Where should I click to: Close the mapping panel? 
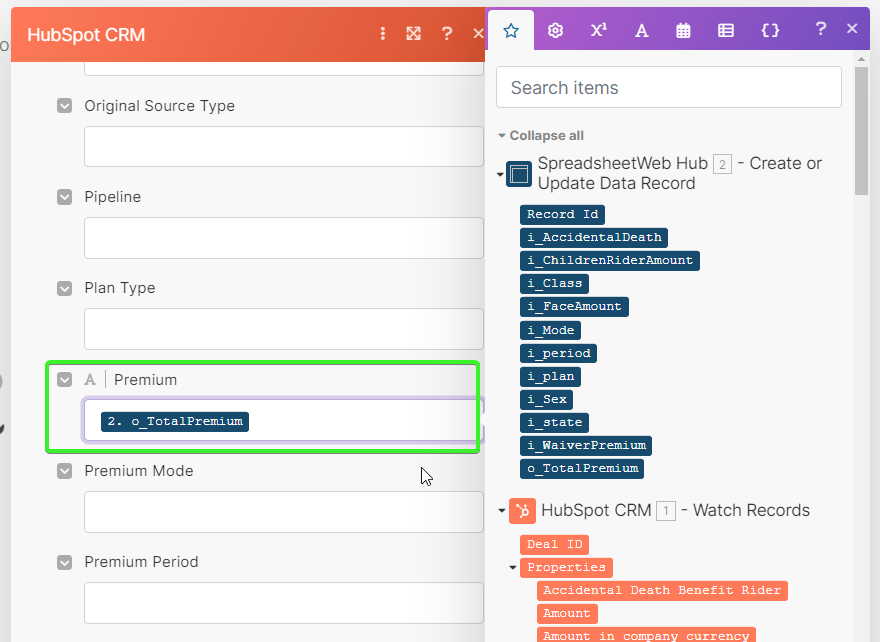852,29
